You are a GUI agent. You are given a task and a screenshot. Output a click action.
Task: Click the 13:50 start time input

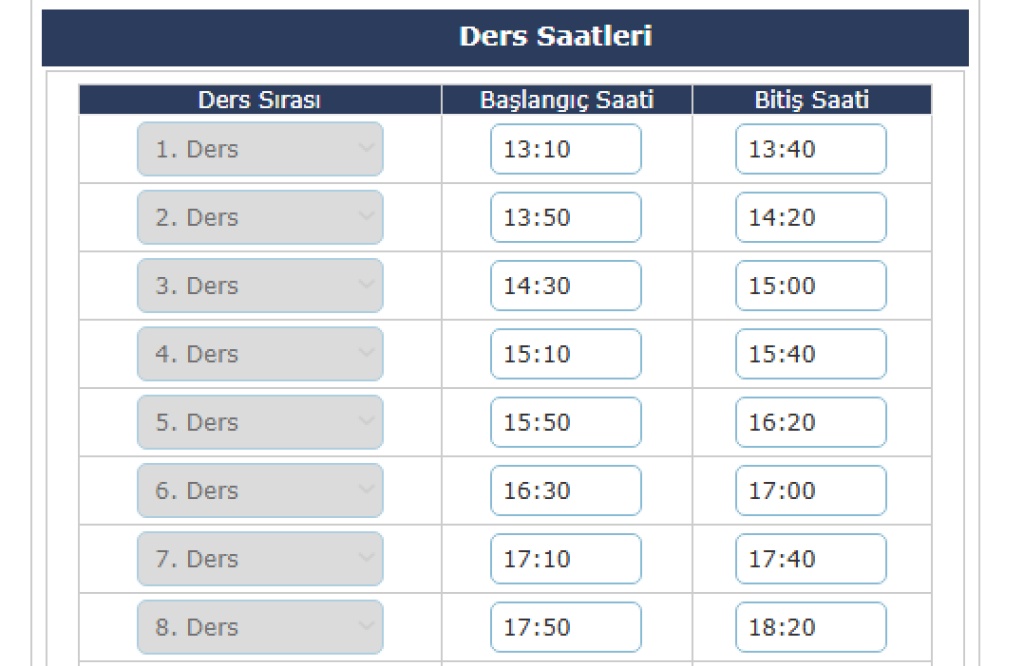coord(565,217)
